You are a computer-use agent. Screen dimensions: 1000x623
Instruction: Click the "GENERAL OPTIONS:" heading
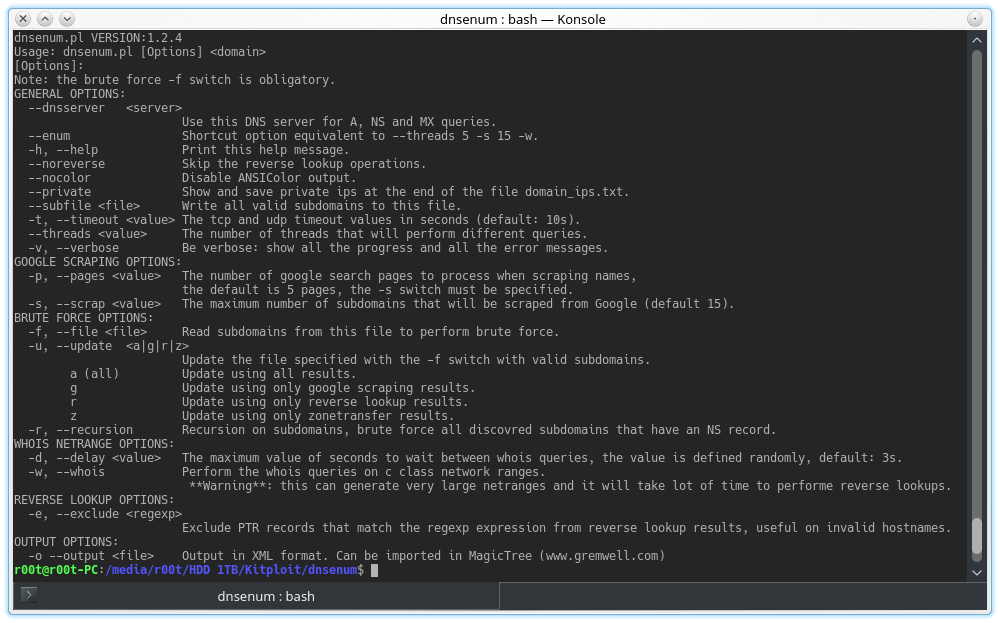click(x=70, y=94)
